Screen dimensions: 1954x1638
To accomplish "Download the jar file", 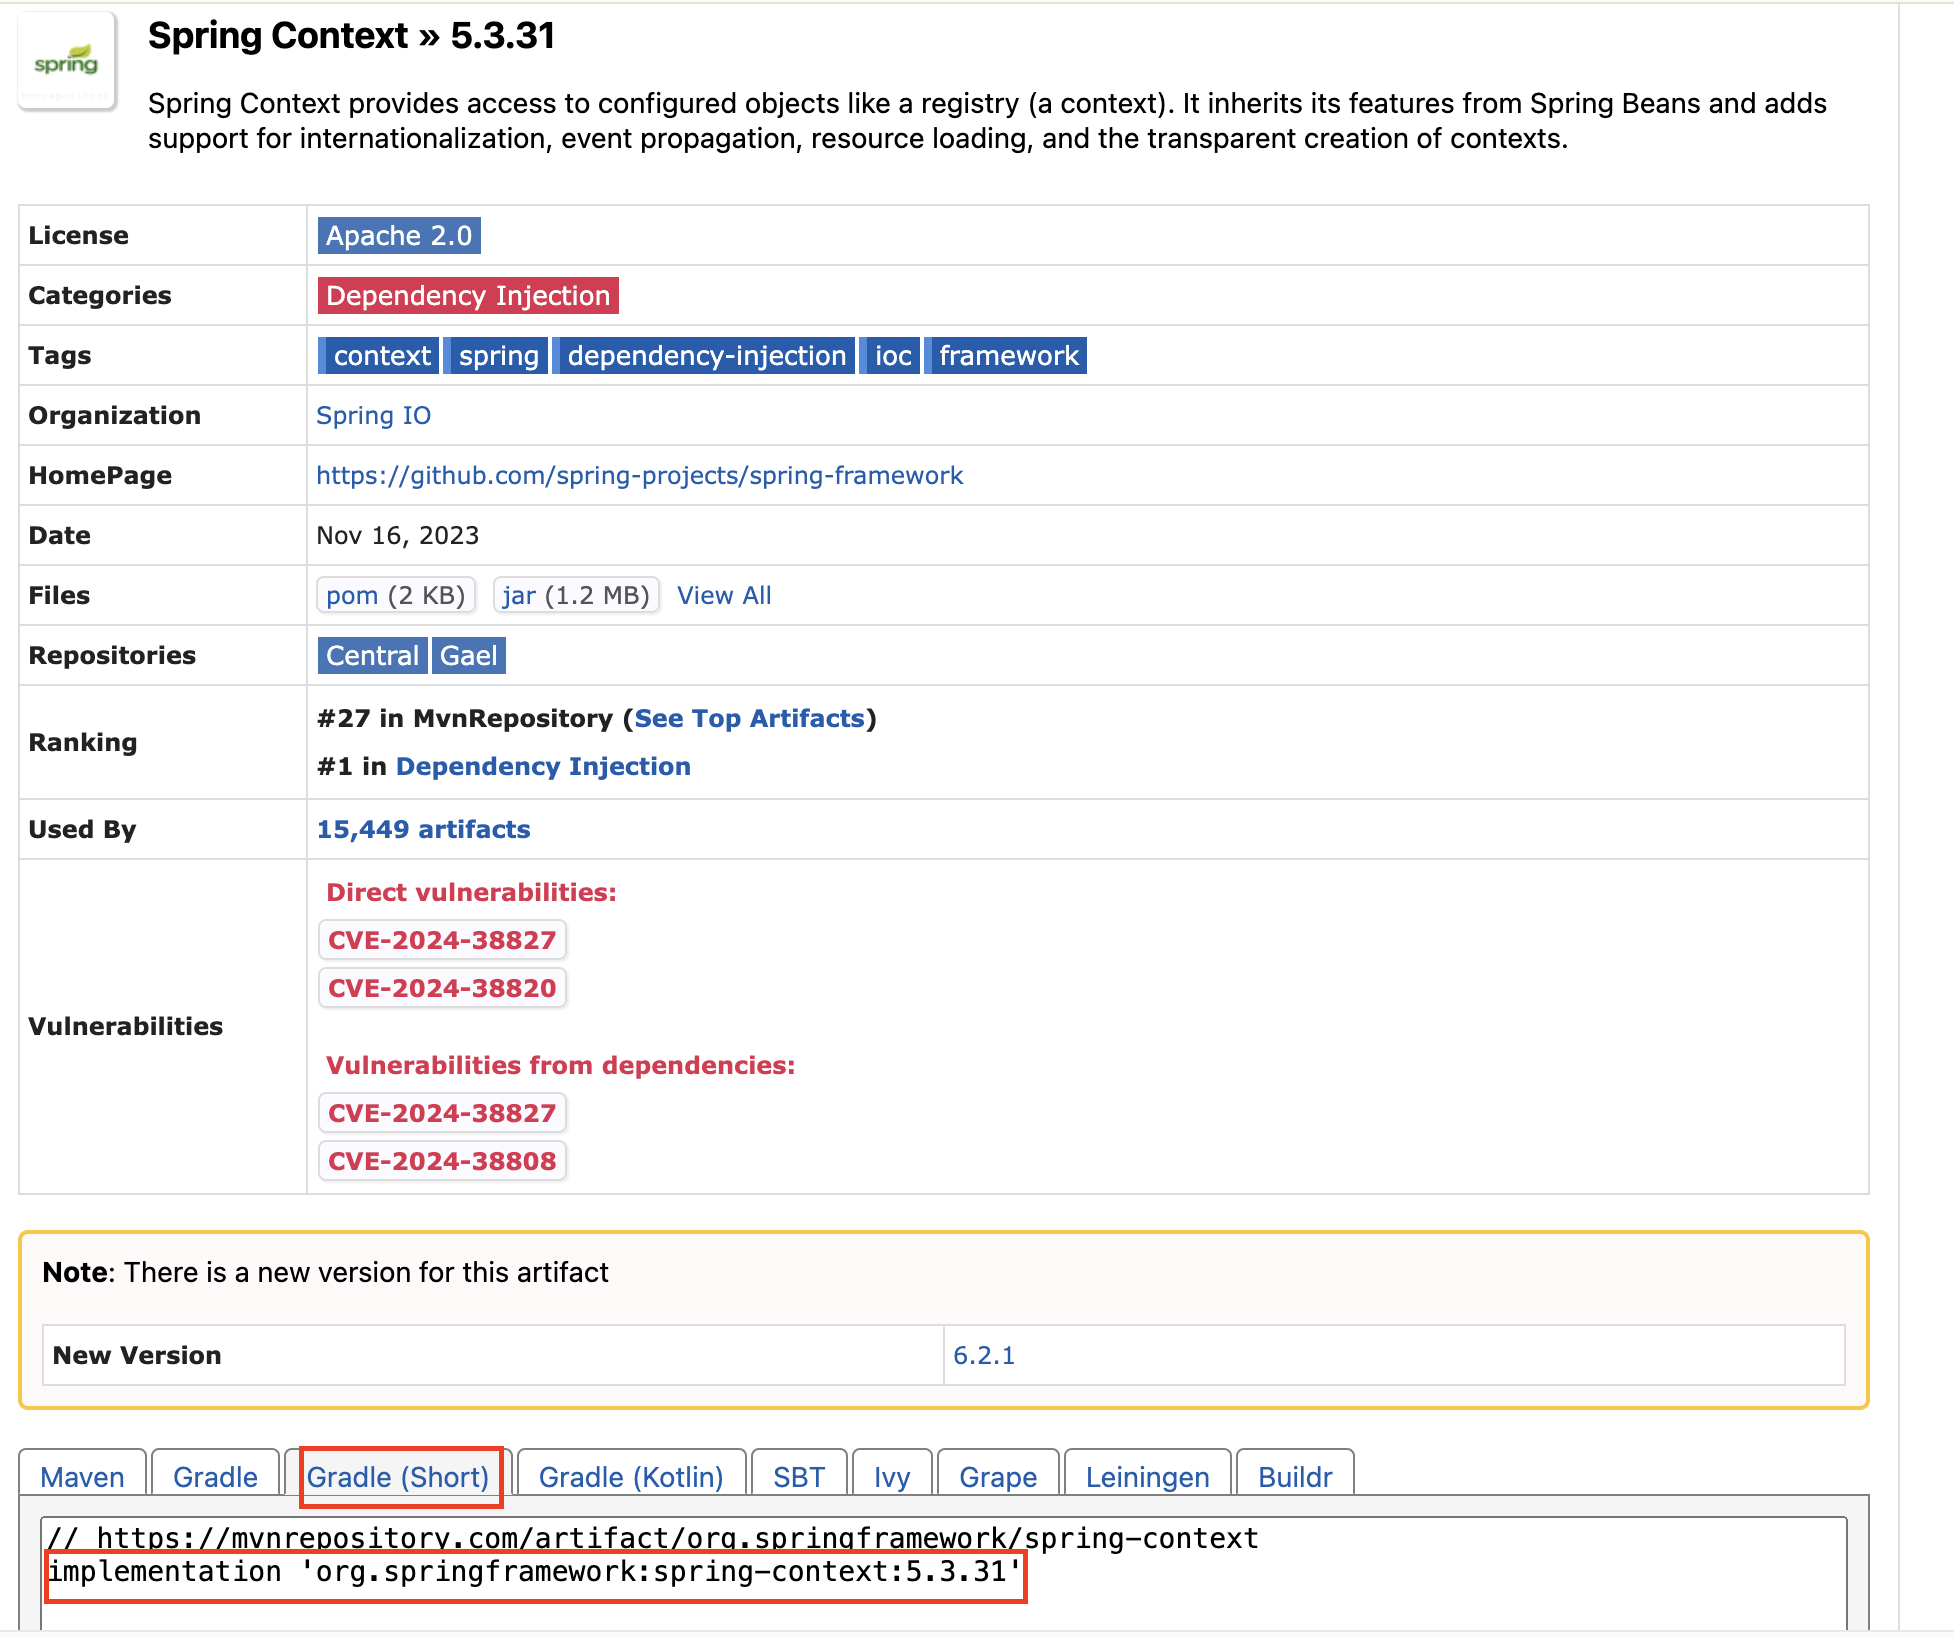I will [x=519, y=596].
